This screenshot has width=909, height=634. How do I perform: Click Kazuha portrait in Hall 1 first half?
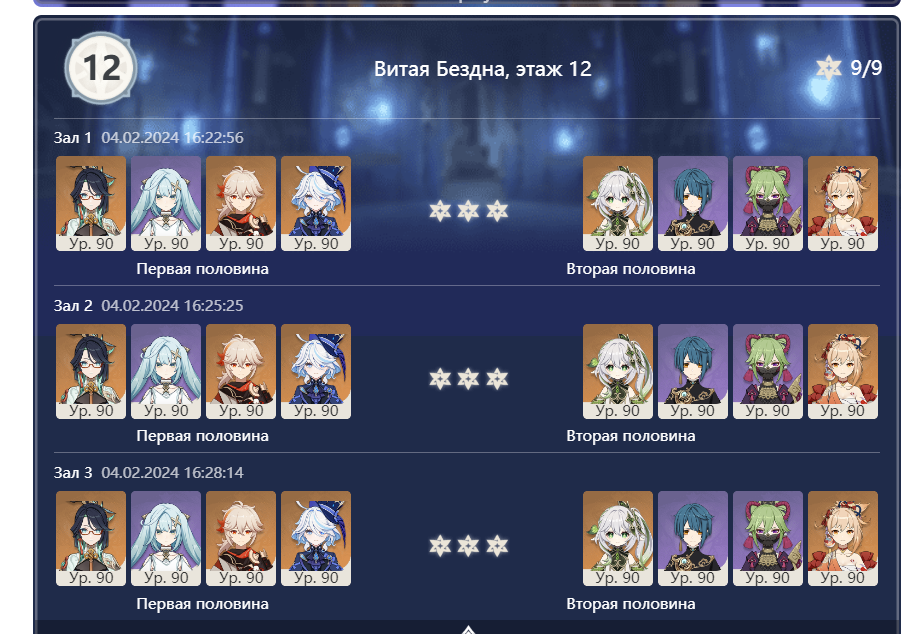(241, 203)
